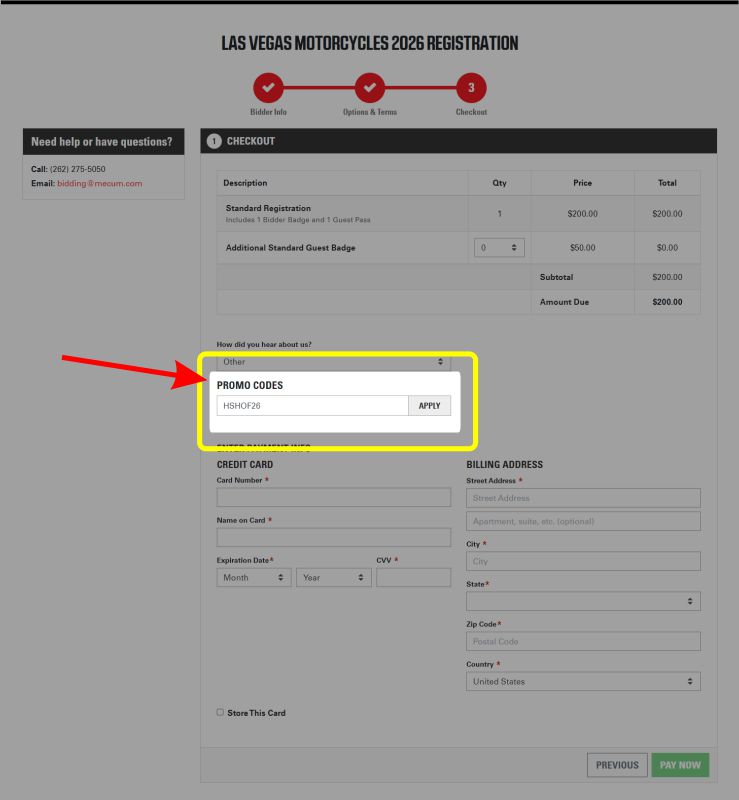Focus the City field
This screenshot has width=739, height=800.
(583, 561)
